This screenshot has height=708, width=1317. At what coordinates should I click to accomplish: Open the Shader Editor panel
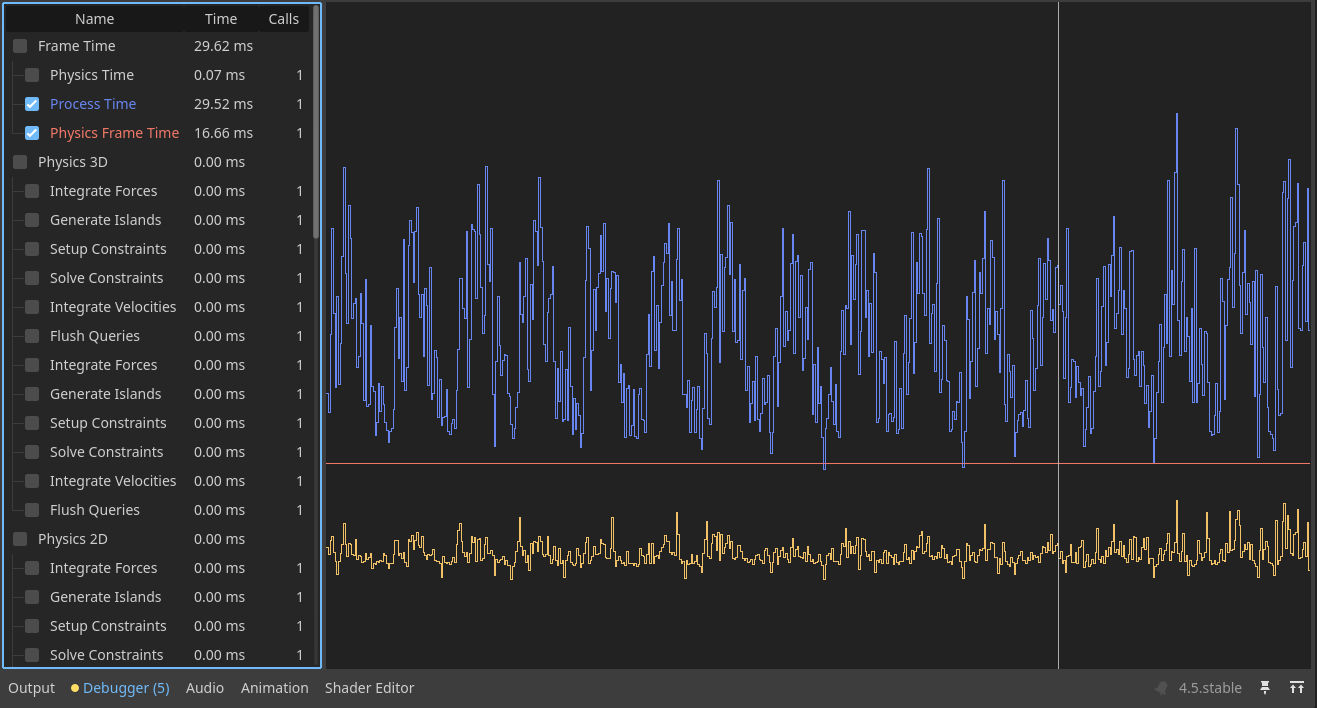coord(369,688)
